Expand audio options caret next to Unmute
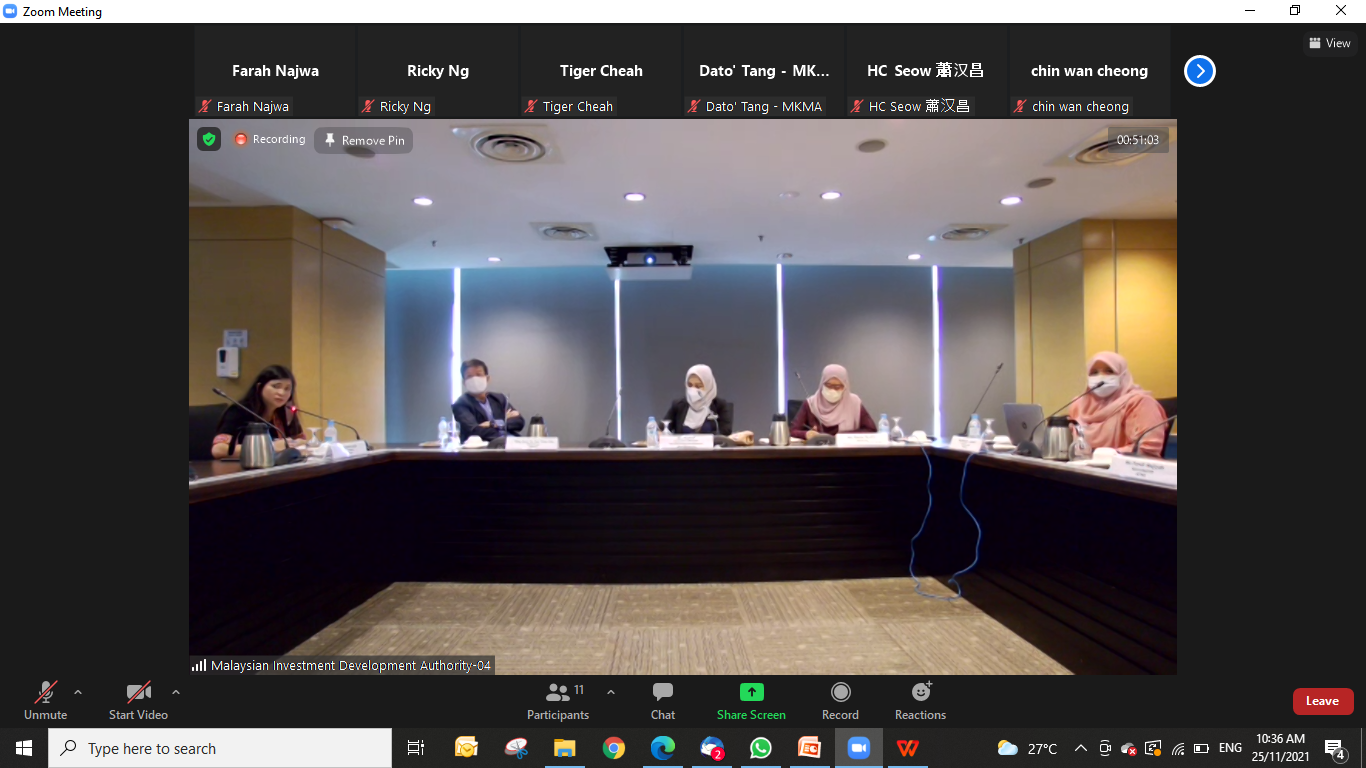This screenshot has width=1366, height=768. [x=78, y=692]
